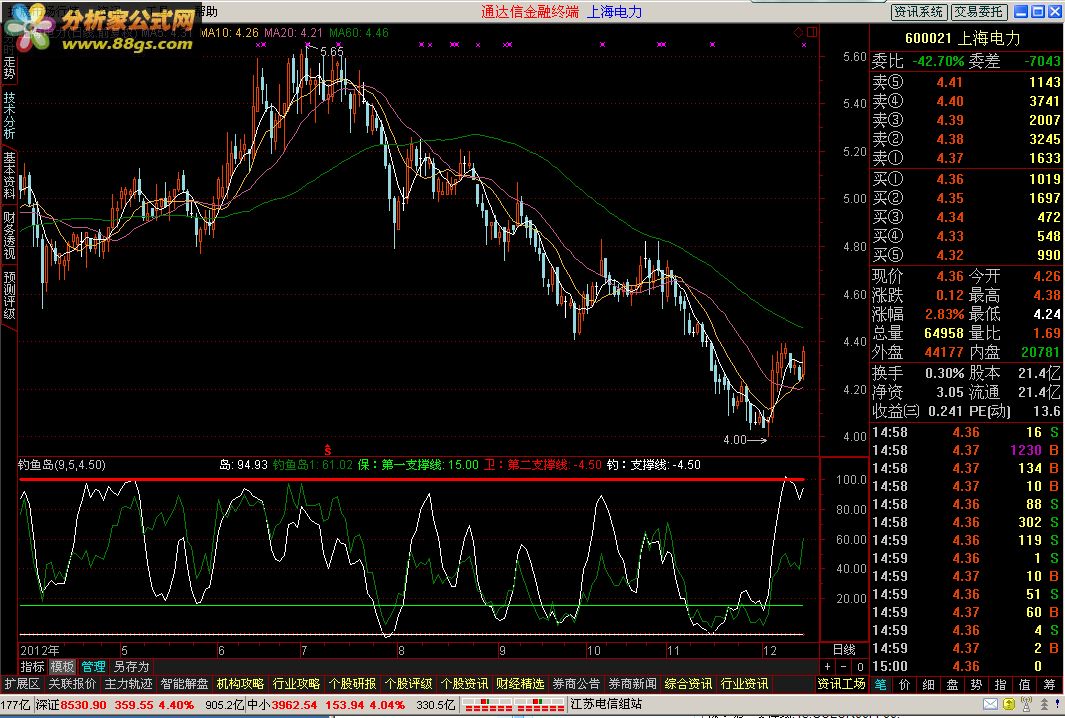Open the 资讯工场 tab
Screen dimensions: 1065x718
click(841, 684)
